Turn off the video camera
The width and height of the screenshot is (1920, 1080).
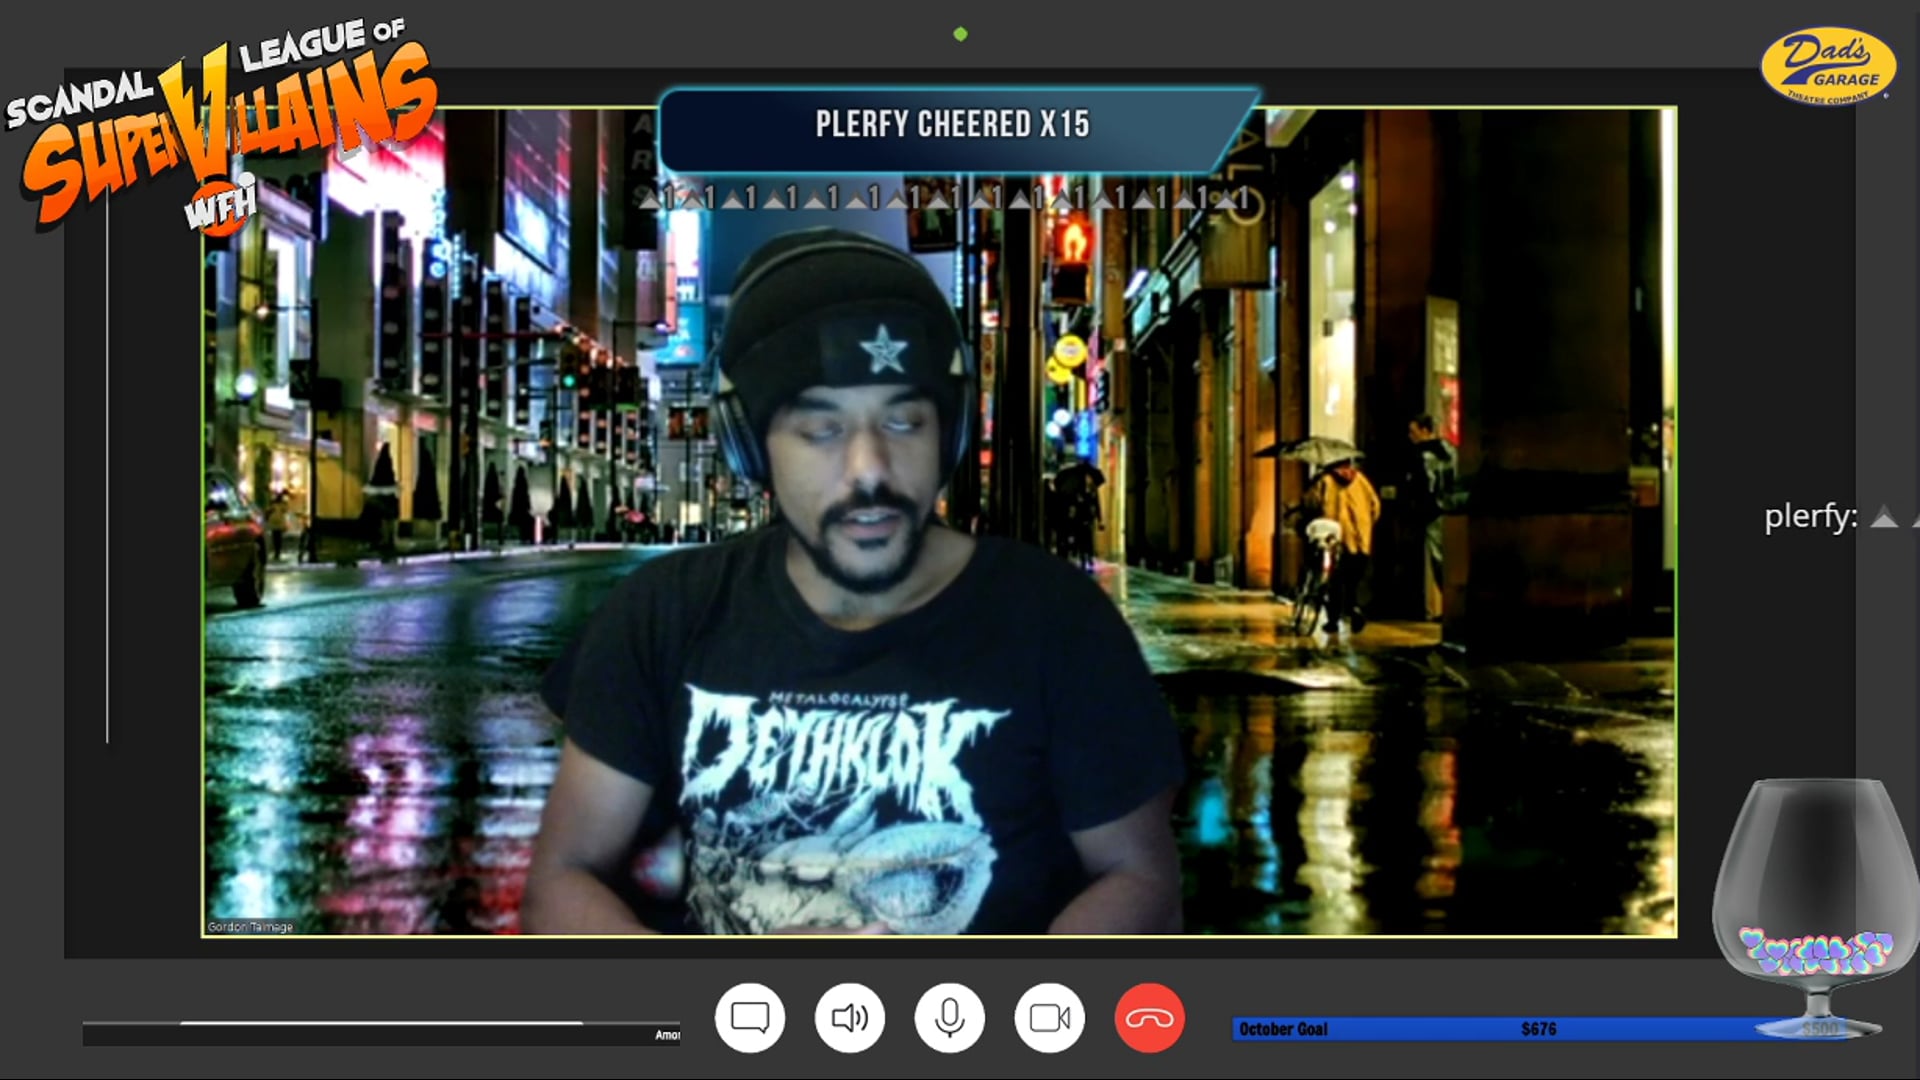click(x=1049, y=1018)
